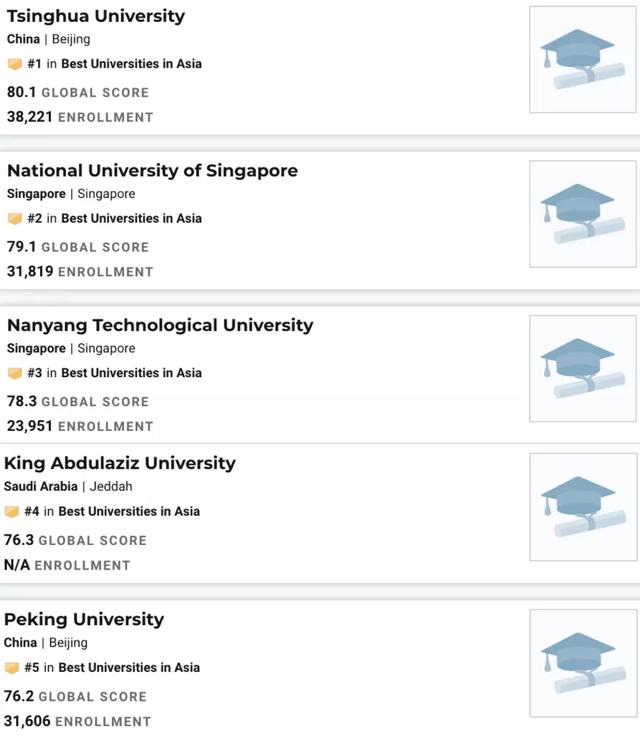This screenshot has width=640, height=736.
Task: Click the N/A Enrollment for King Abdulaziz
Action: point(67,565)
